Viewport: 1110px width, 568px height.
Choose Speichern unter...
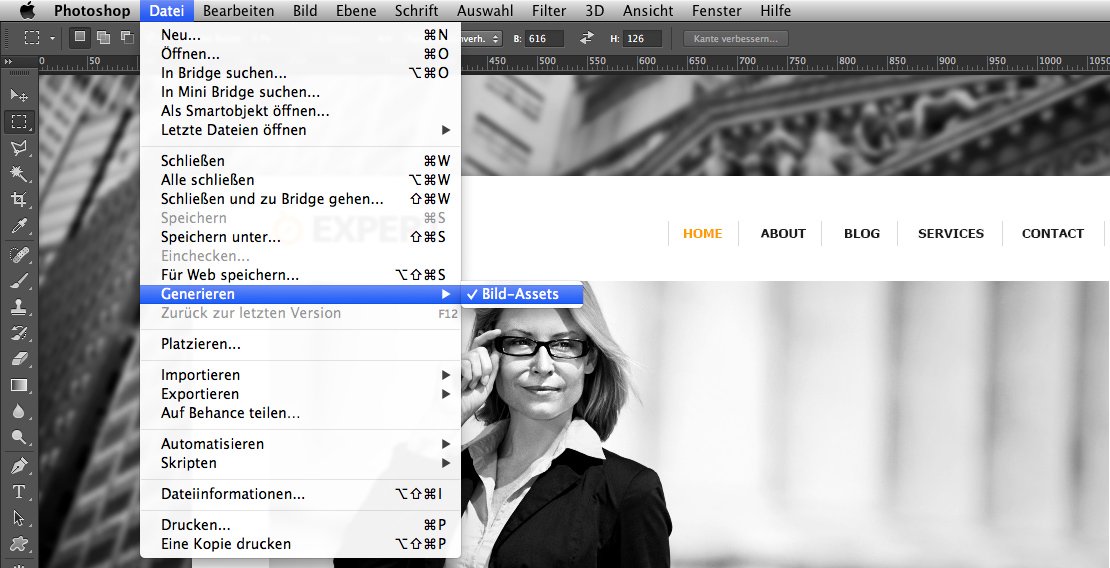[300, 237]
